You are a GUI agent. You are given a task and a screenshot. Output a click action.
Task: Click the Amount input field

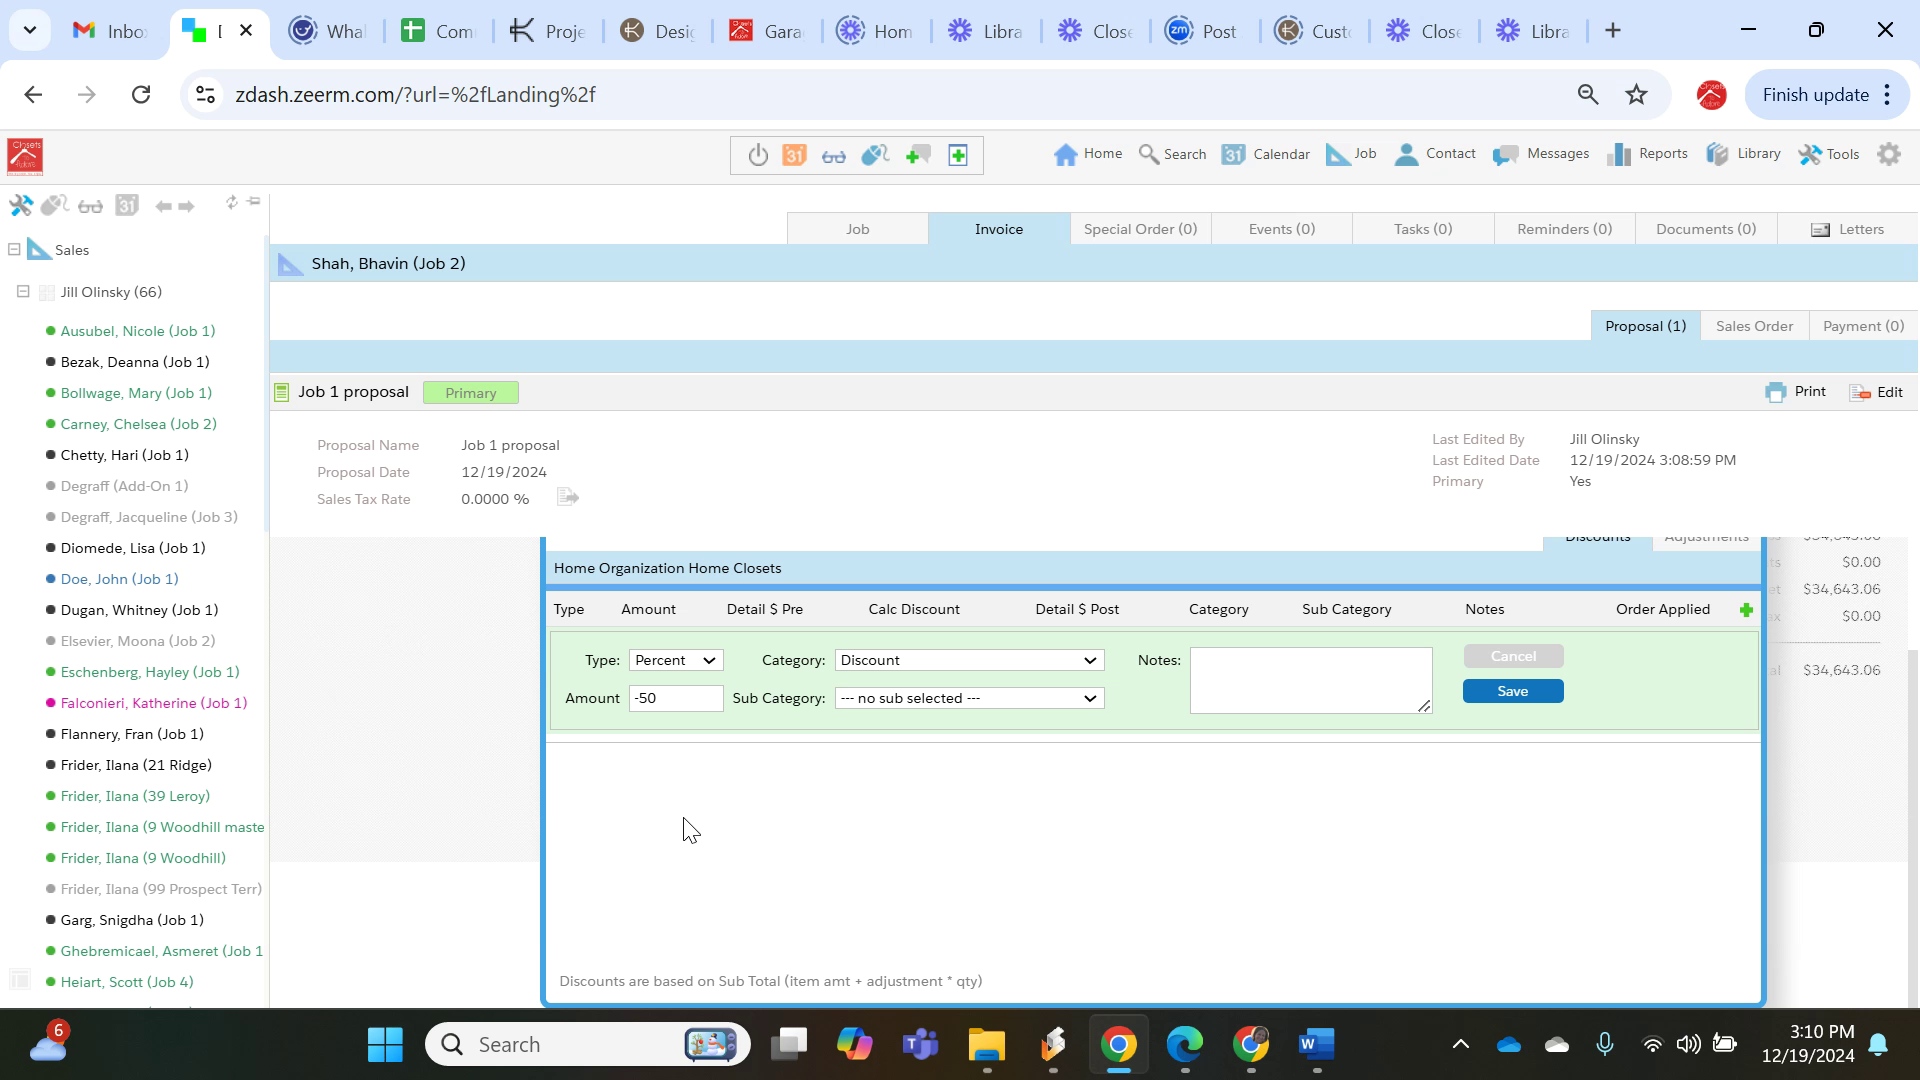coord(676,699)
